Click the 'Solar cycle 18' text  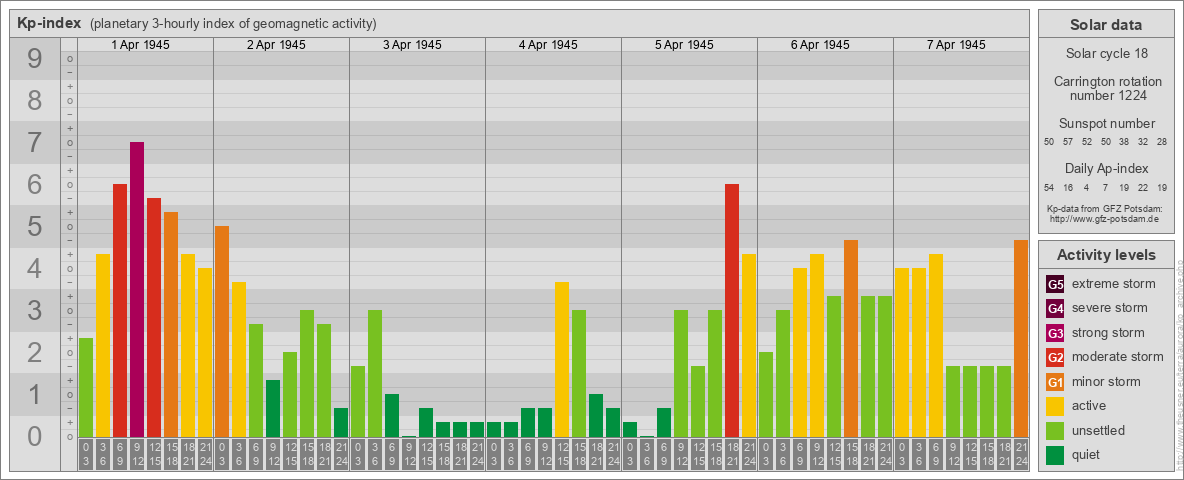pyautogui.click(x=1106, y=54)
